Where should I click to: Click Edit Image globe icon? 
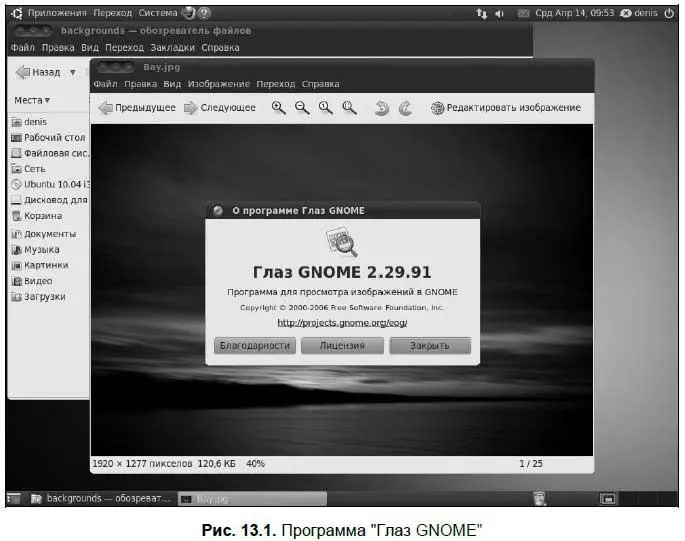click(x=437, y=108)
